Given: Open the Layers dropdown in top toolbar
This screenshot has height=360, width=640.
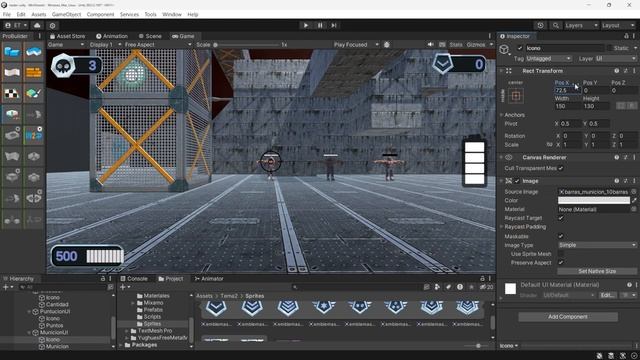Looking at the screenshot, I should (581, 25).
